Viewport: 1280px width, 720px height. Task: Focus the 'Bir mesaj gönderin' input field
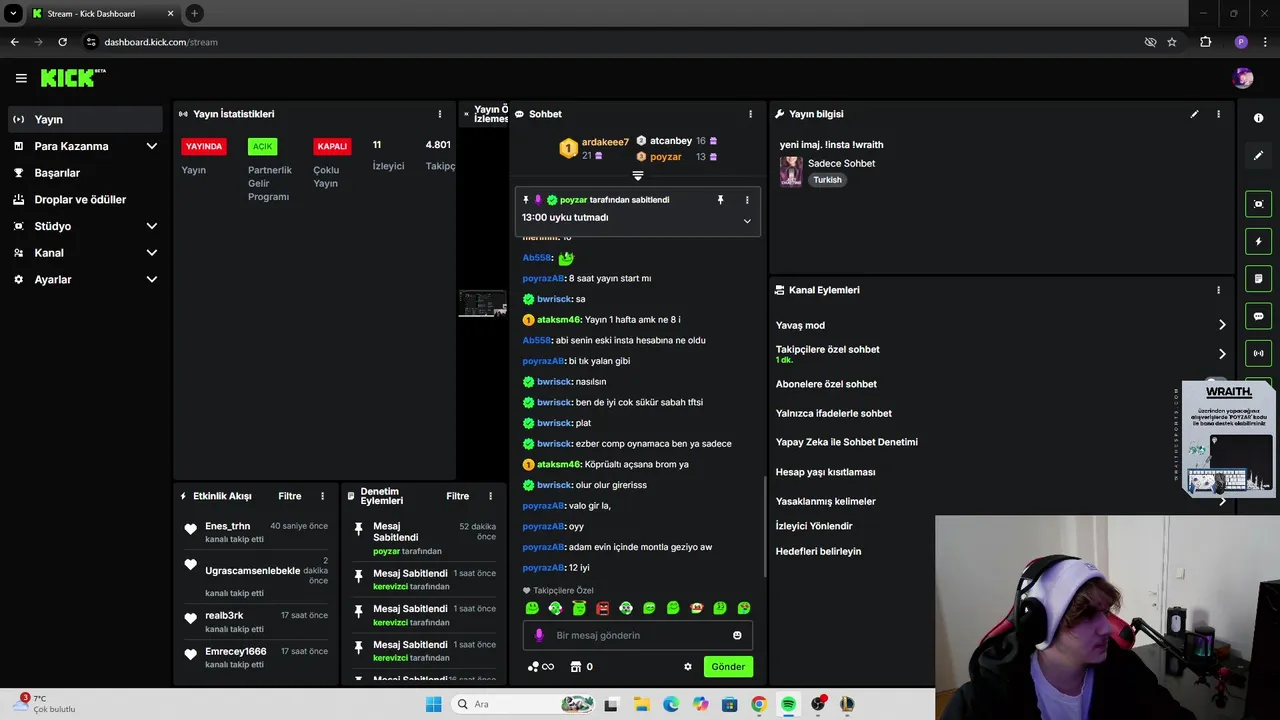click(637, 635)
